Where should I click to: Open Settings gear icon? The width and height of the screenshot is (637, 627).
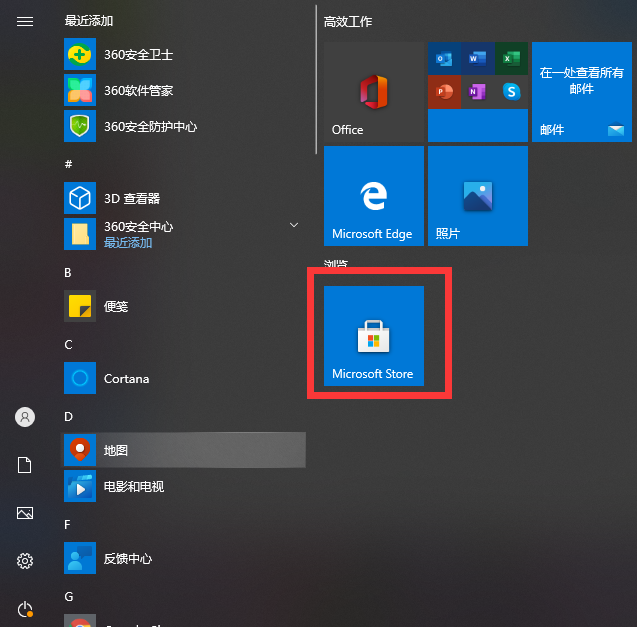click(25, 561)
